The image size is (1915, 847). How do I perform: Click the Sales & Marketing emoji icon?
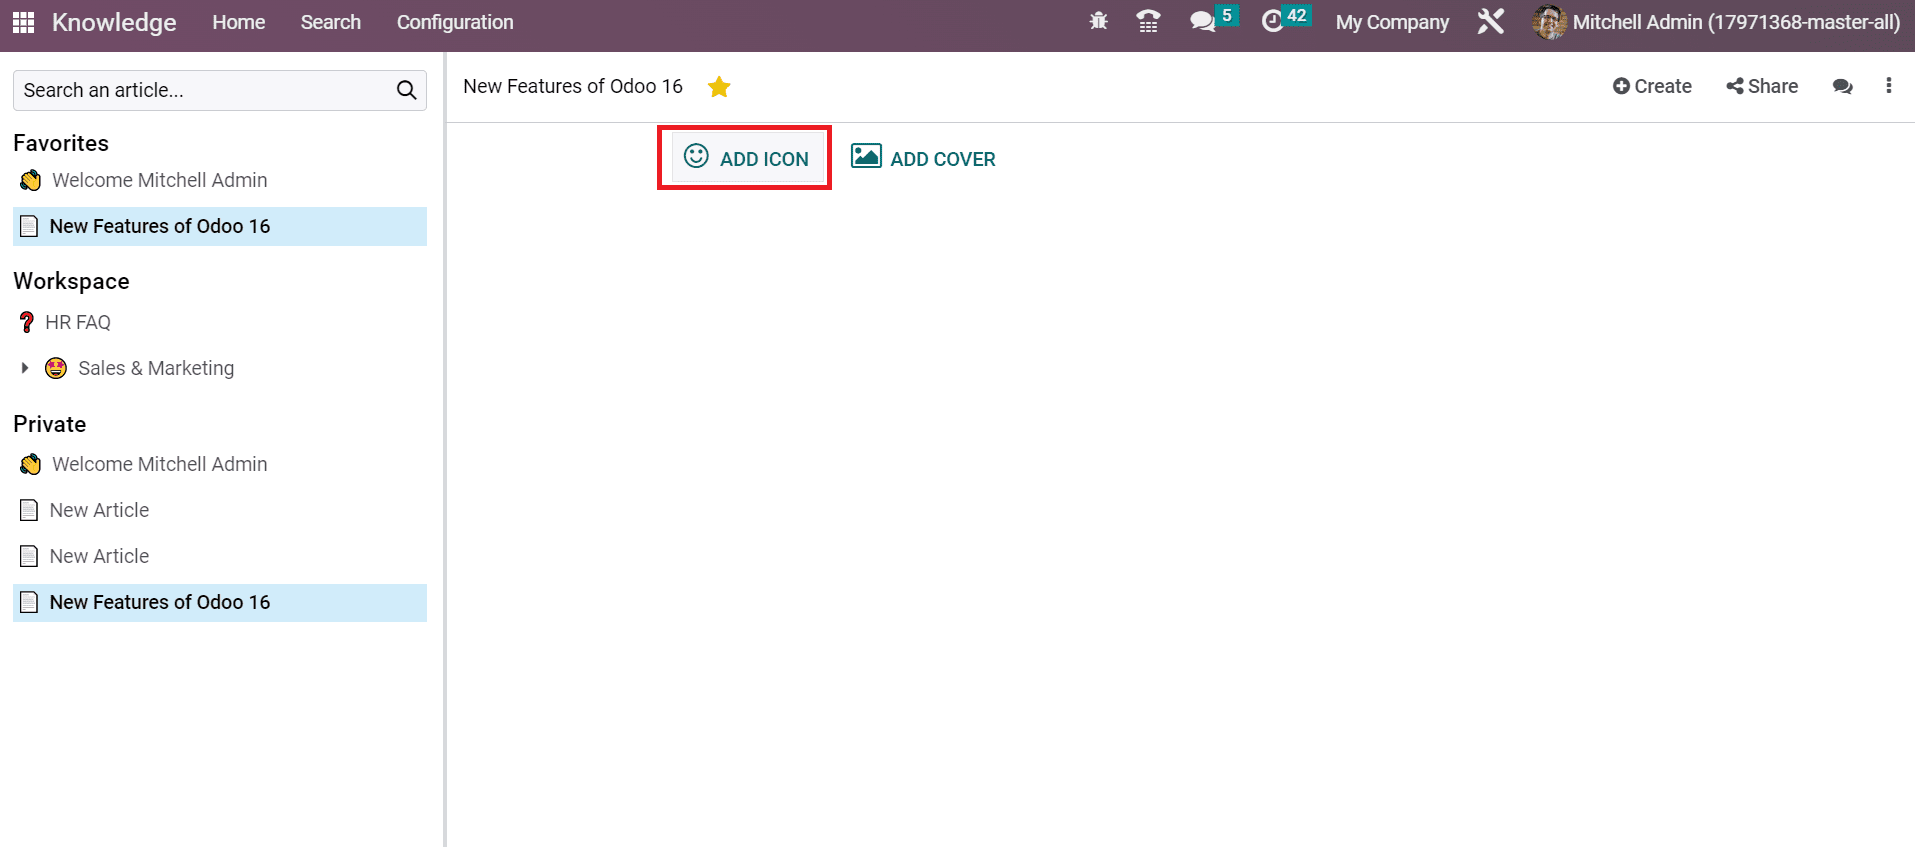[56, 368]
